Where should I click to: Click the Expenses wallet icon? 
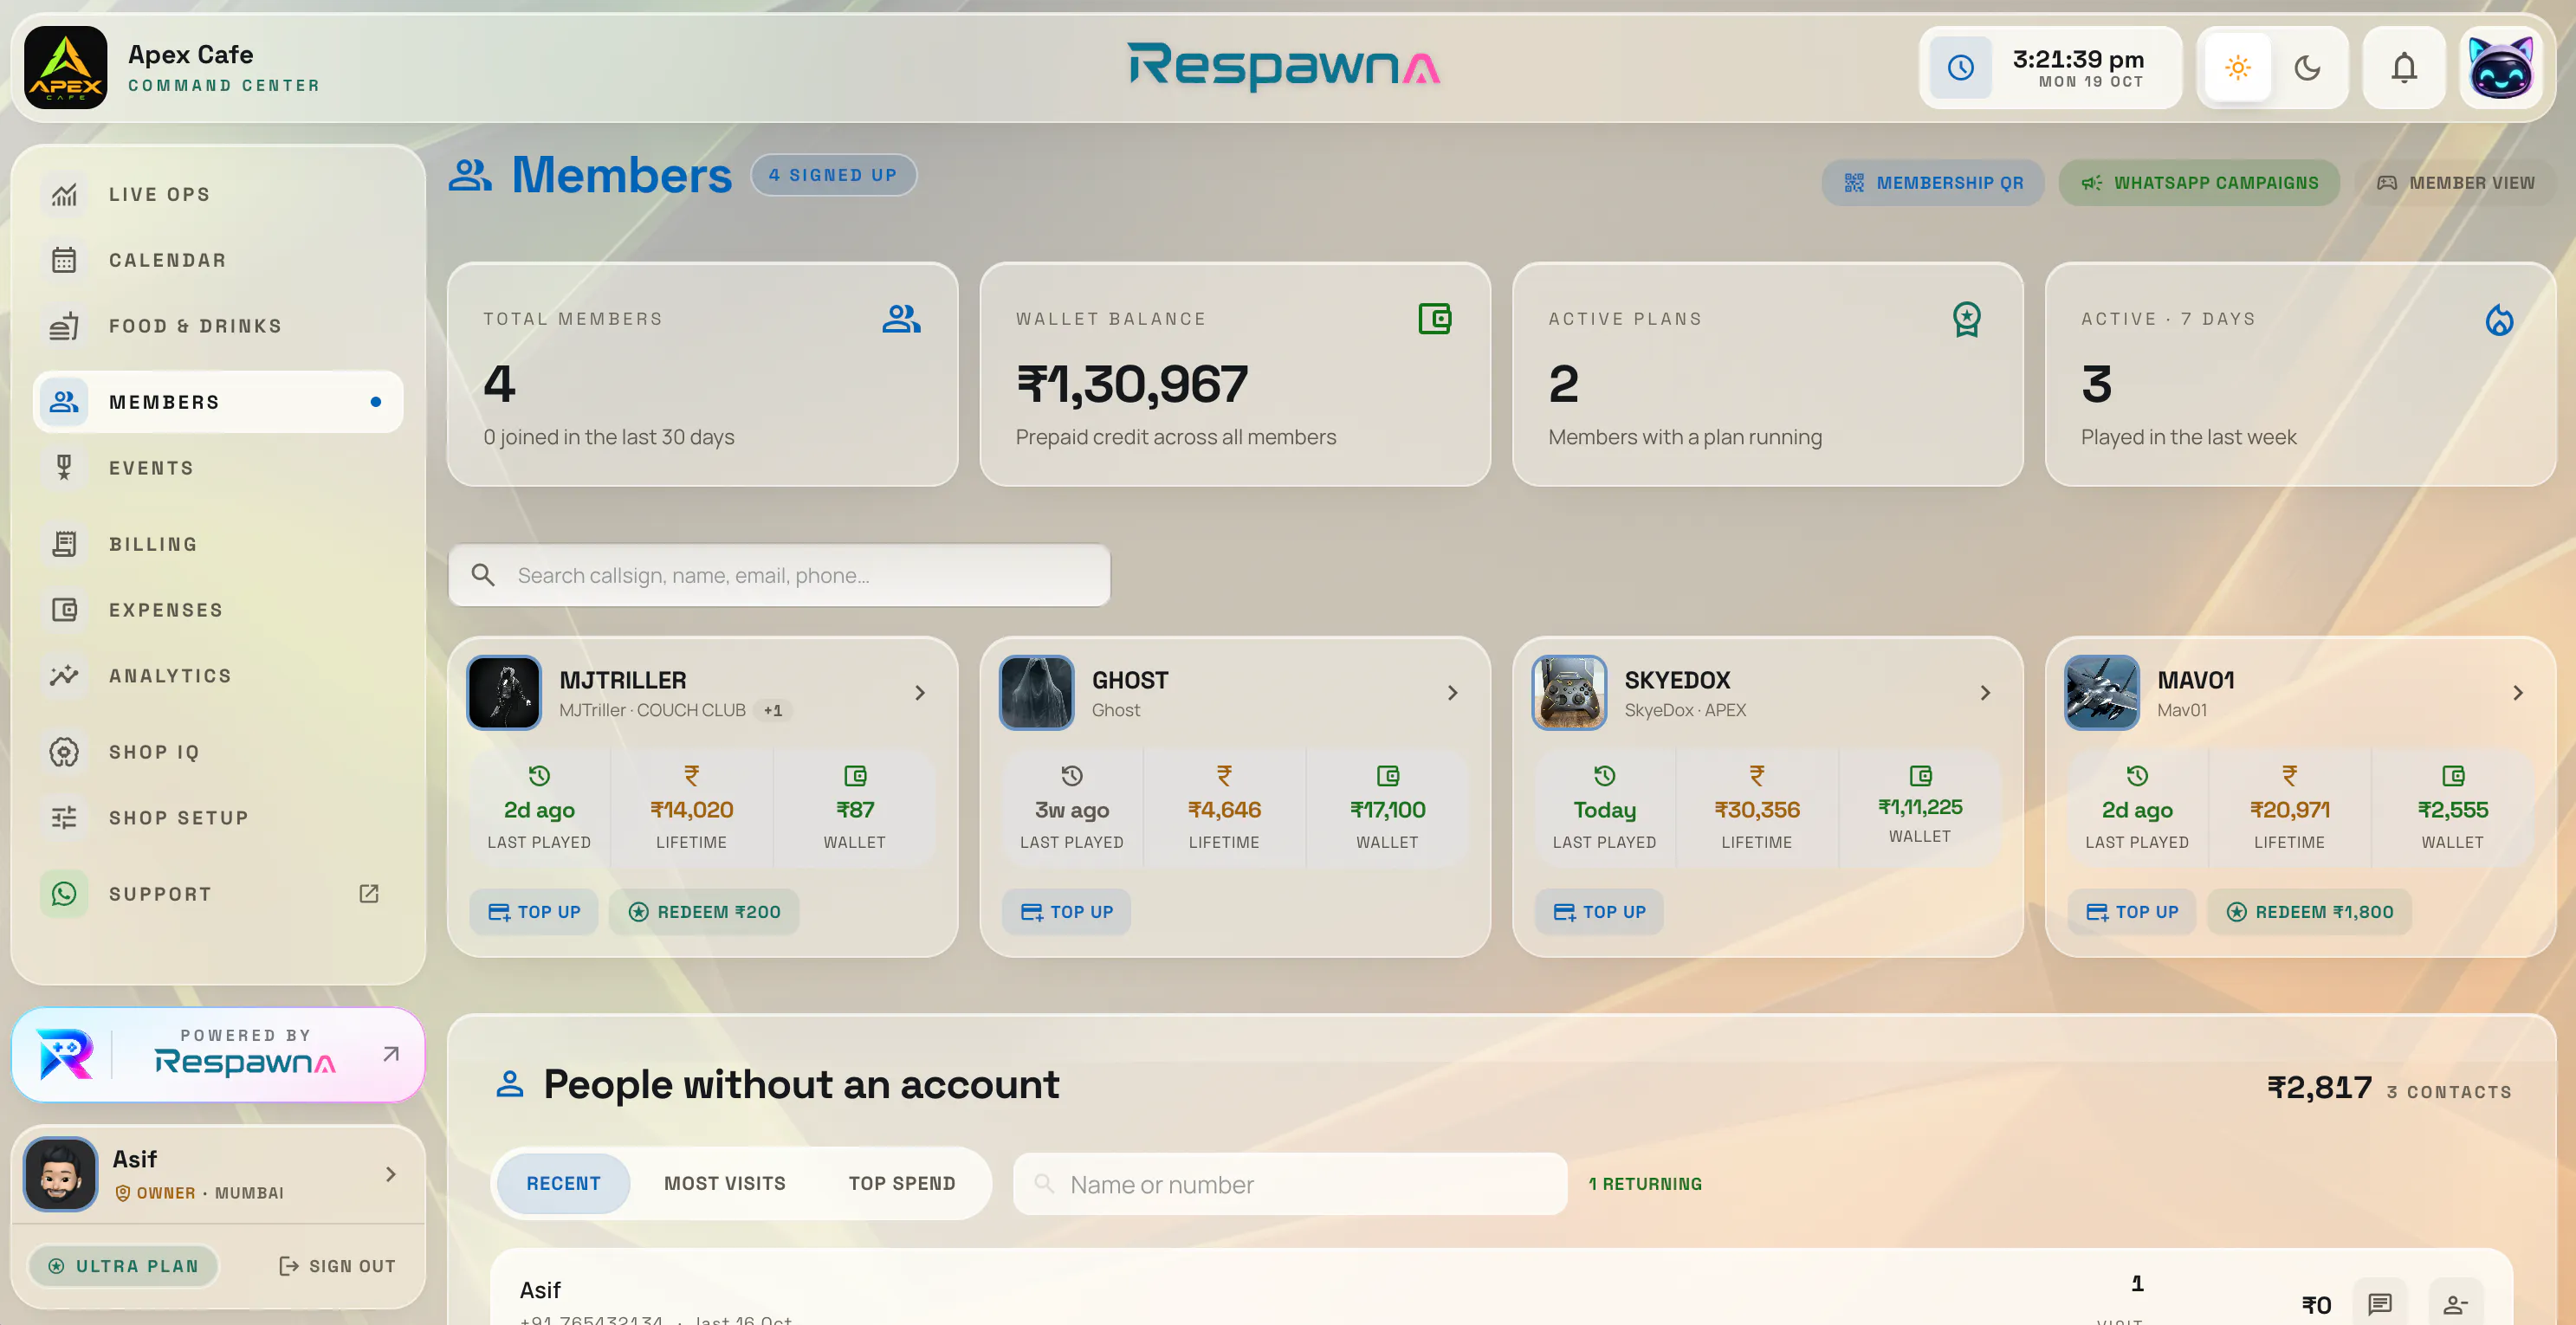(64, 610)
